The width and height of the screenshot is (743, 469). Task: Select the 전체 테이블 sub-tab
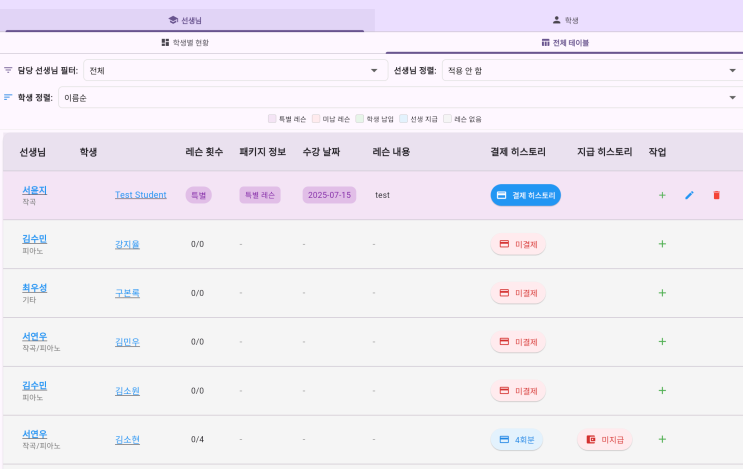(565, 43)
